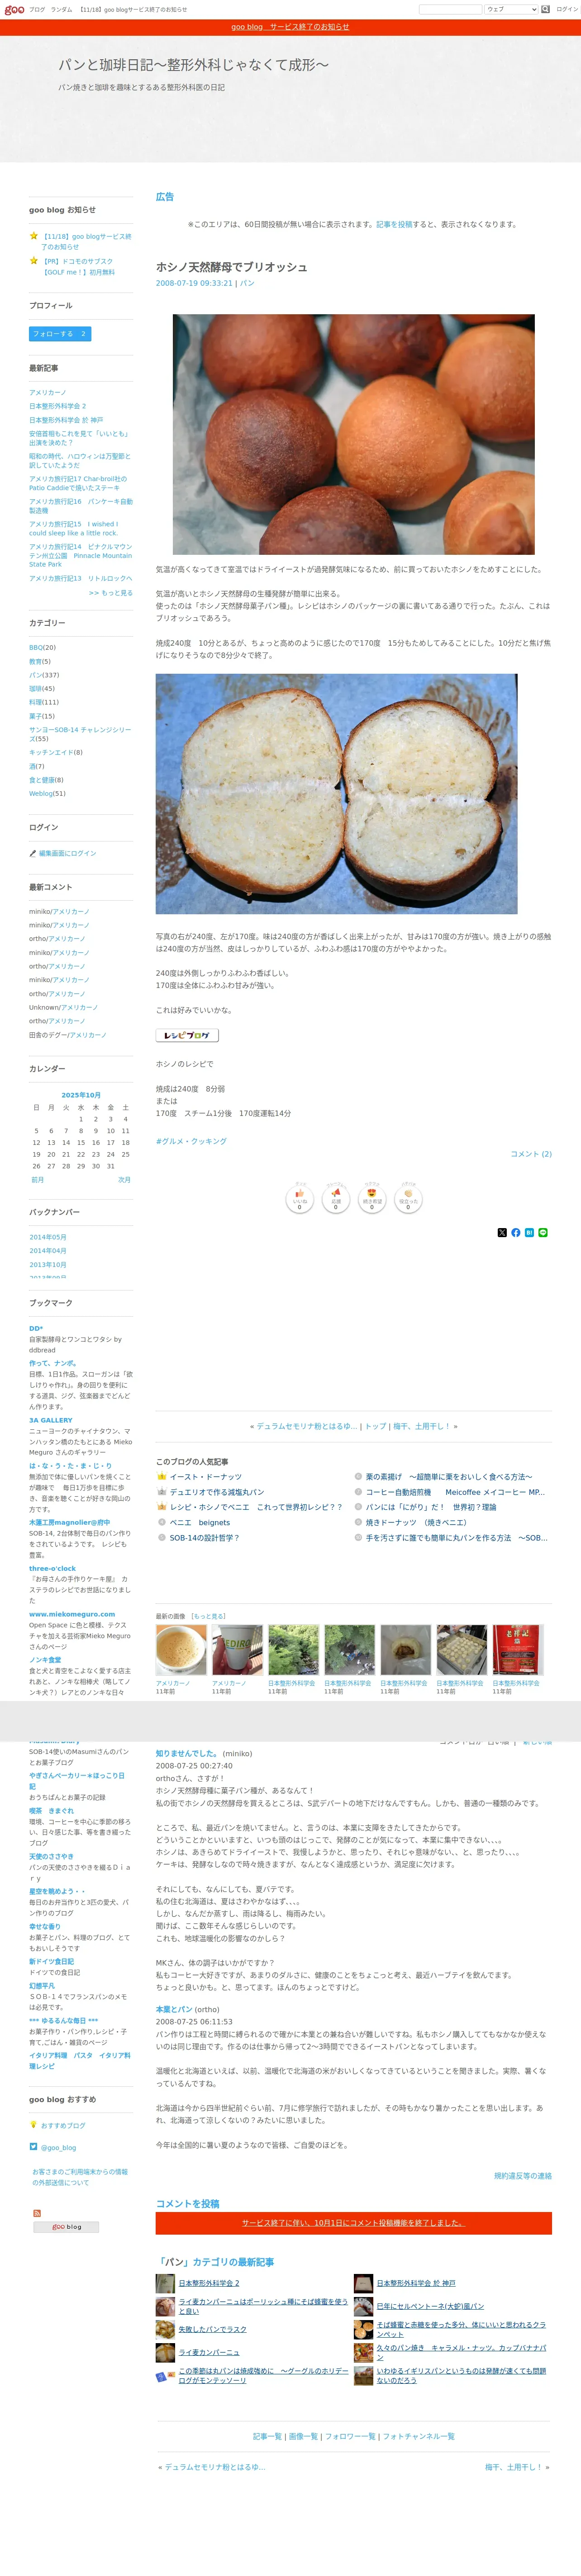Click the brioche buns photo
The image size is (581, 2576).
pyautogui.click(x=353, y=434)
